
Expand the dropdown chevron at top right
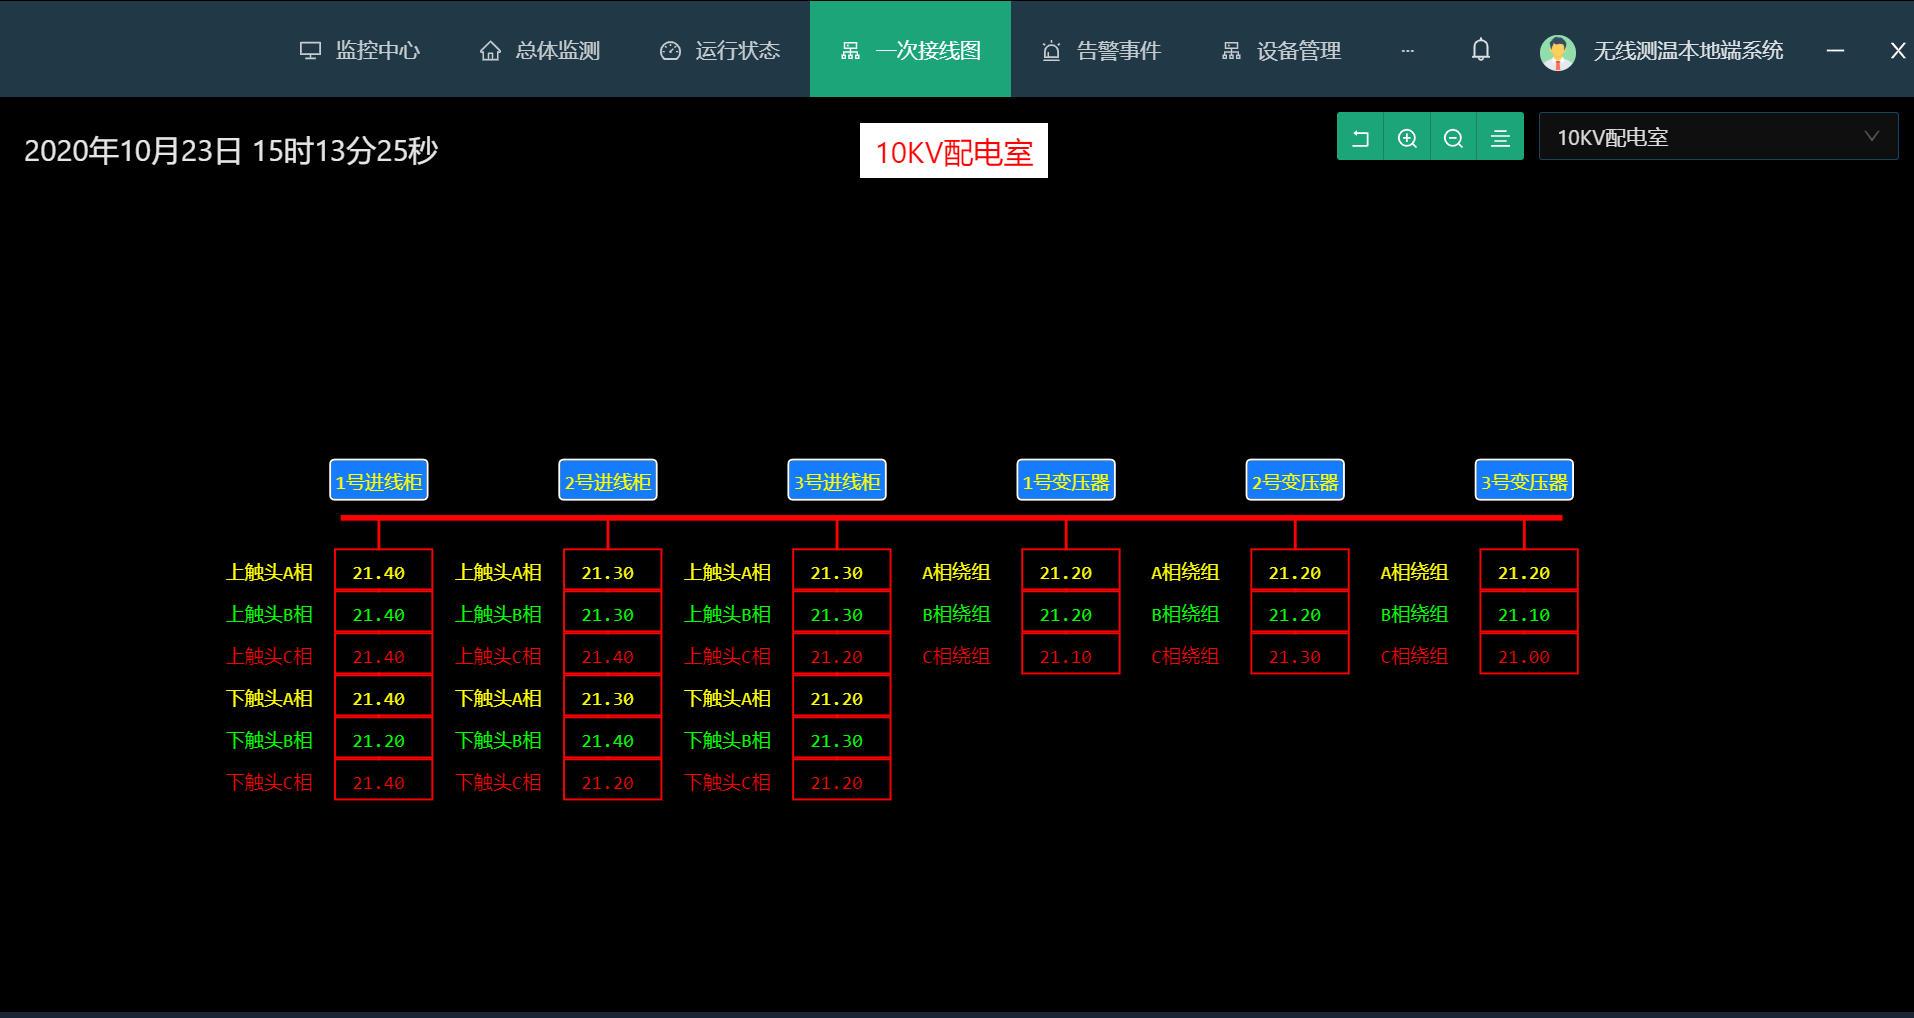tap(1871, 136)
